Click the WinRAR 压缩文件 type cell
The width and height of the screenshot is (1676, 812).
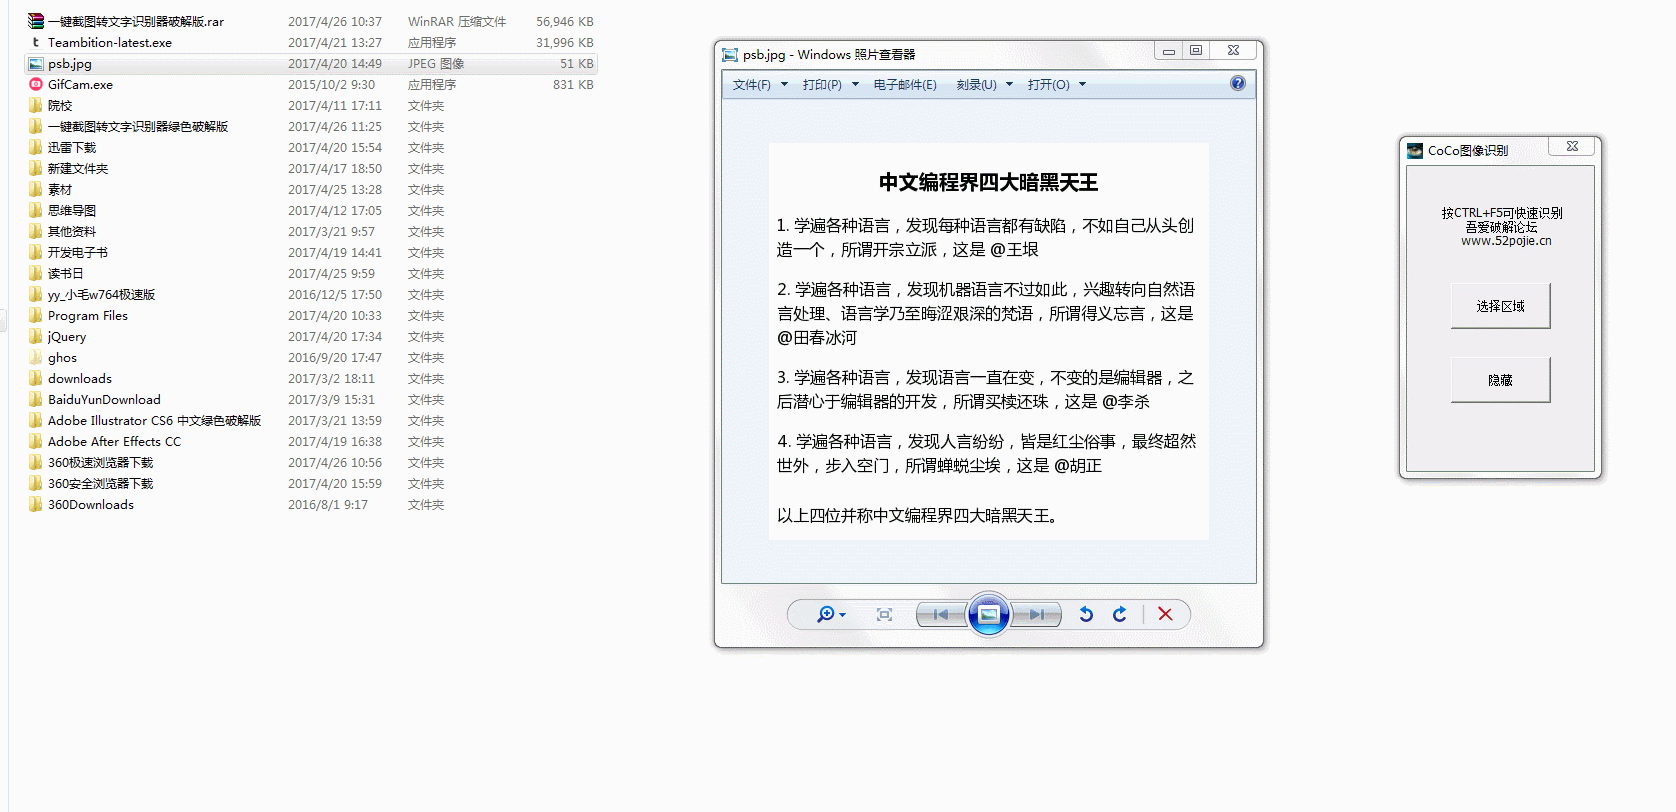[x=457, y=21]
